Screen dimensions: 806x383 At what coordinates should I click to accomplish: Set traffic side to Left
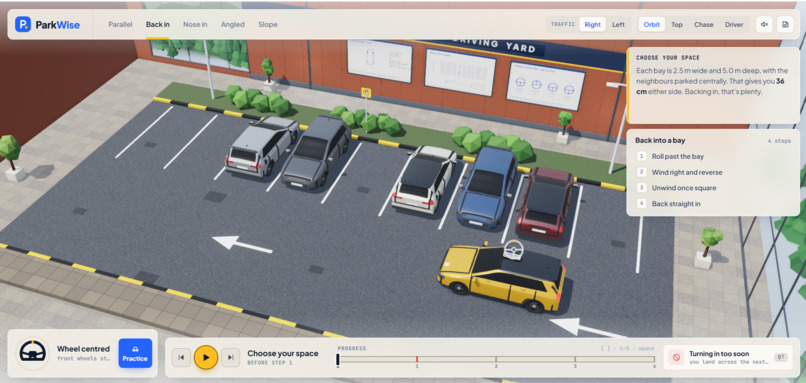pyautogui.click(x=618, y=24)
